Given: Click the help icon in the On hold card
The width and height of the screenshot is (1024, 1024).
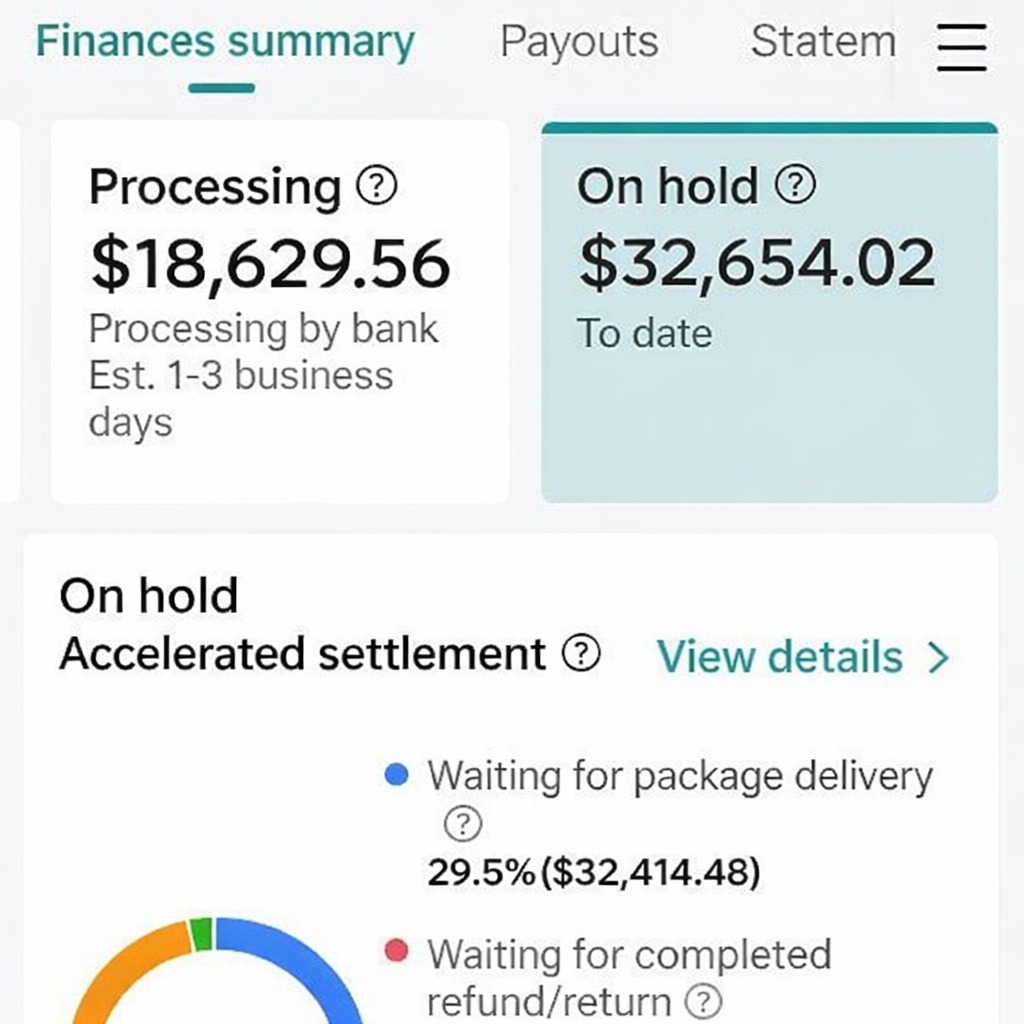Looking at the screenshot, I should click(796, 185).
